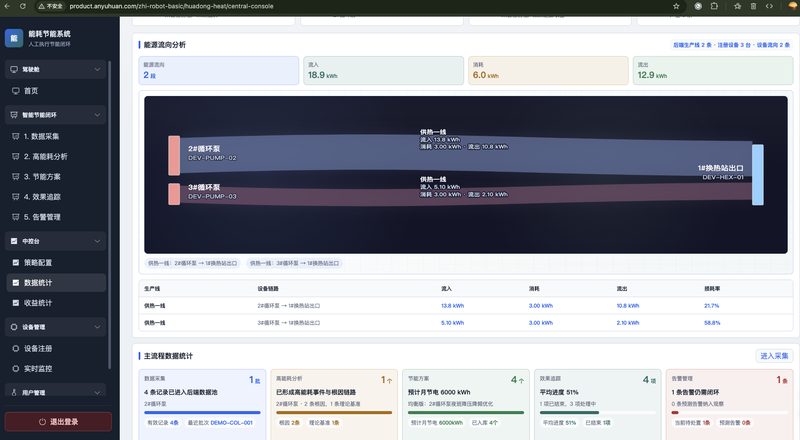The image size is (800, 440).
Task: Click the 2#循环泵 Sankey node
Action: 174,156
